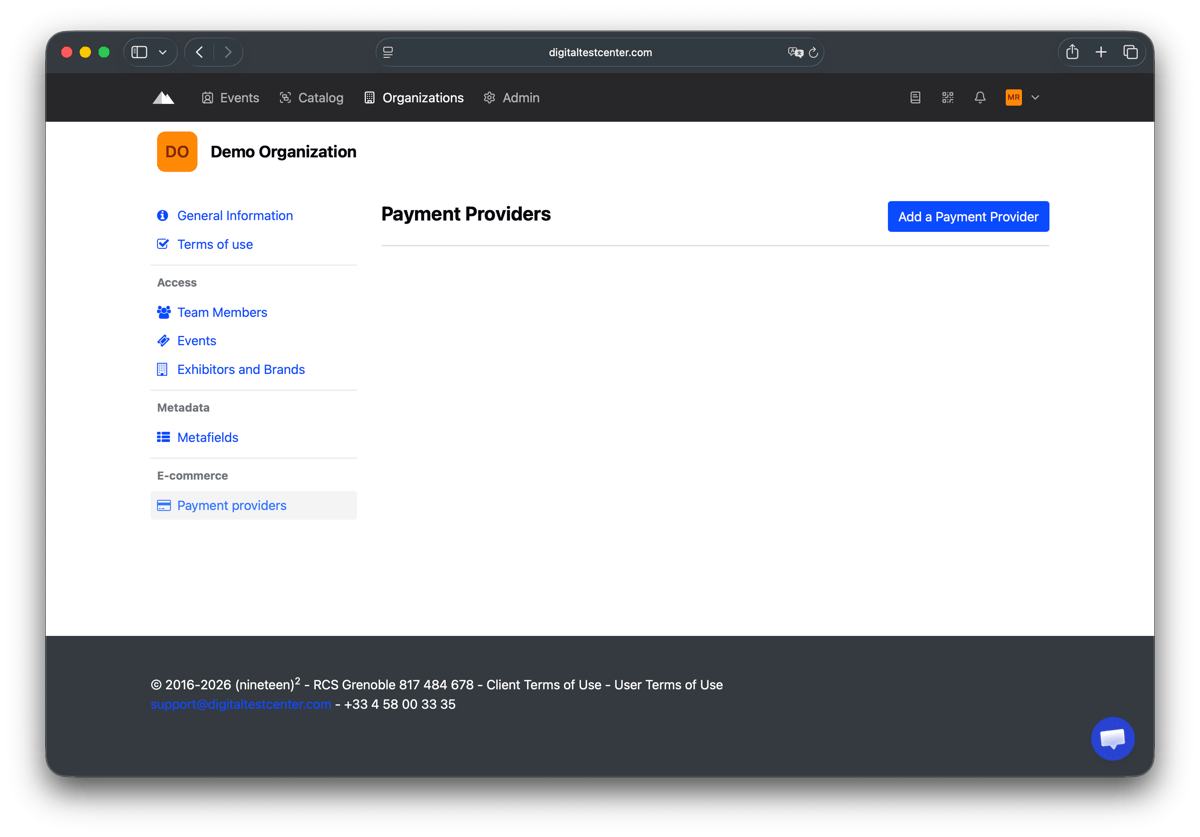Screen dimensions: 1200x837
Task: Open Metafields in sidebar
Action: click(x=208, y=437)
